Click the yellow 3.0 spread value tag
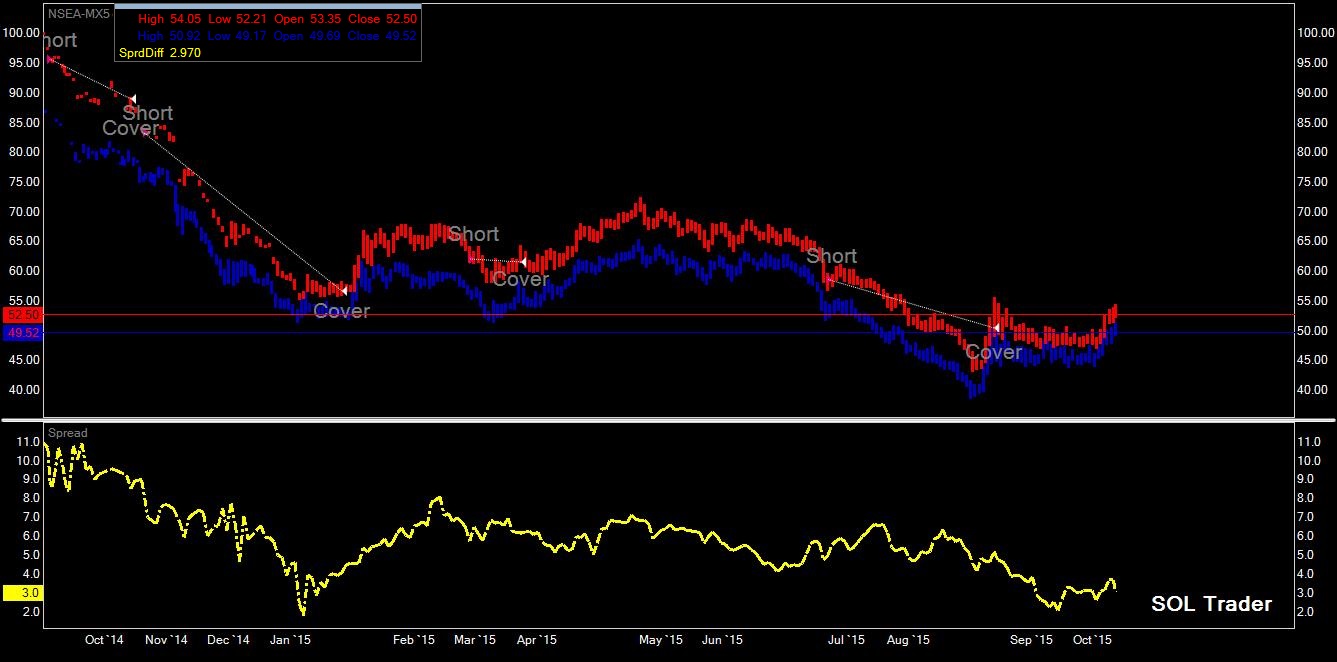This screenshot has width=1337, height=662. click(x=21, y=593)
